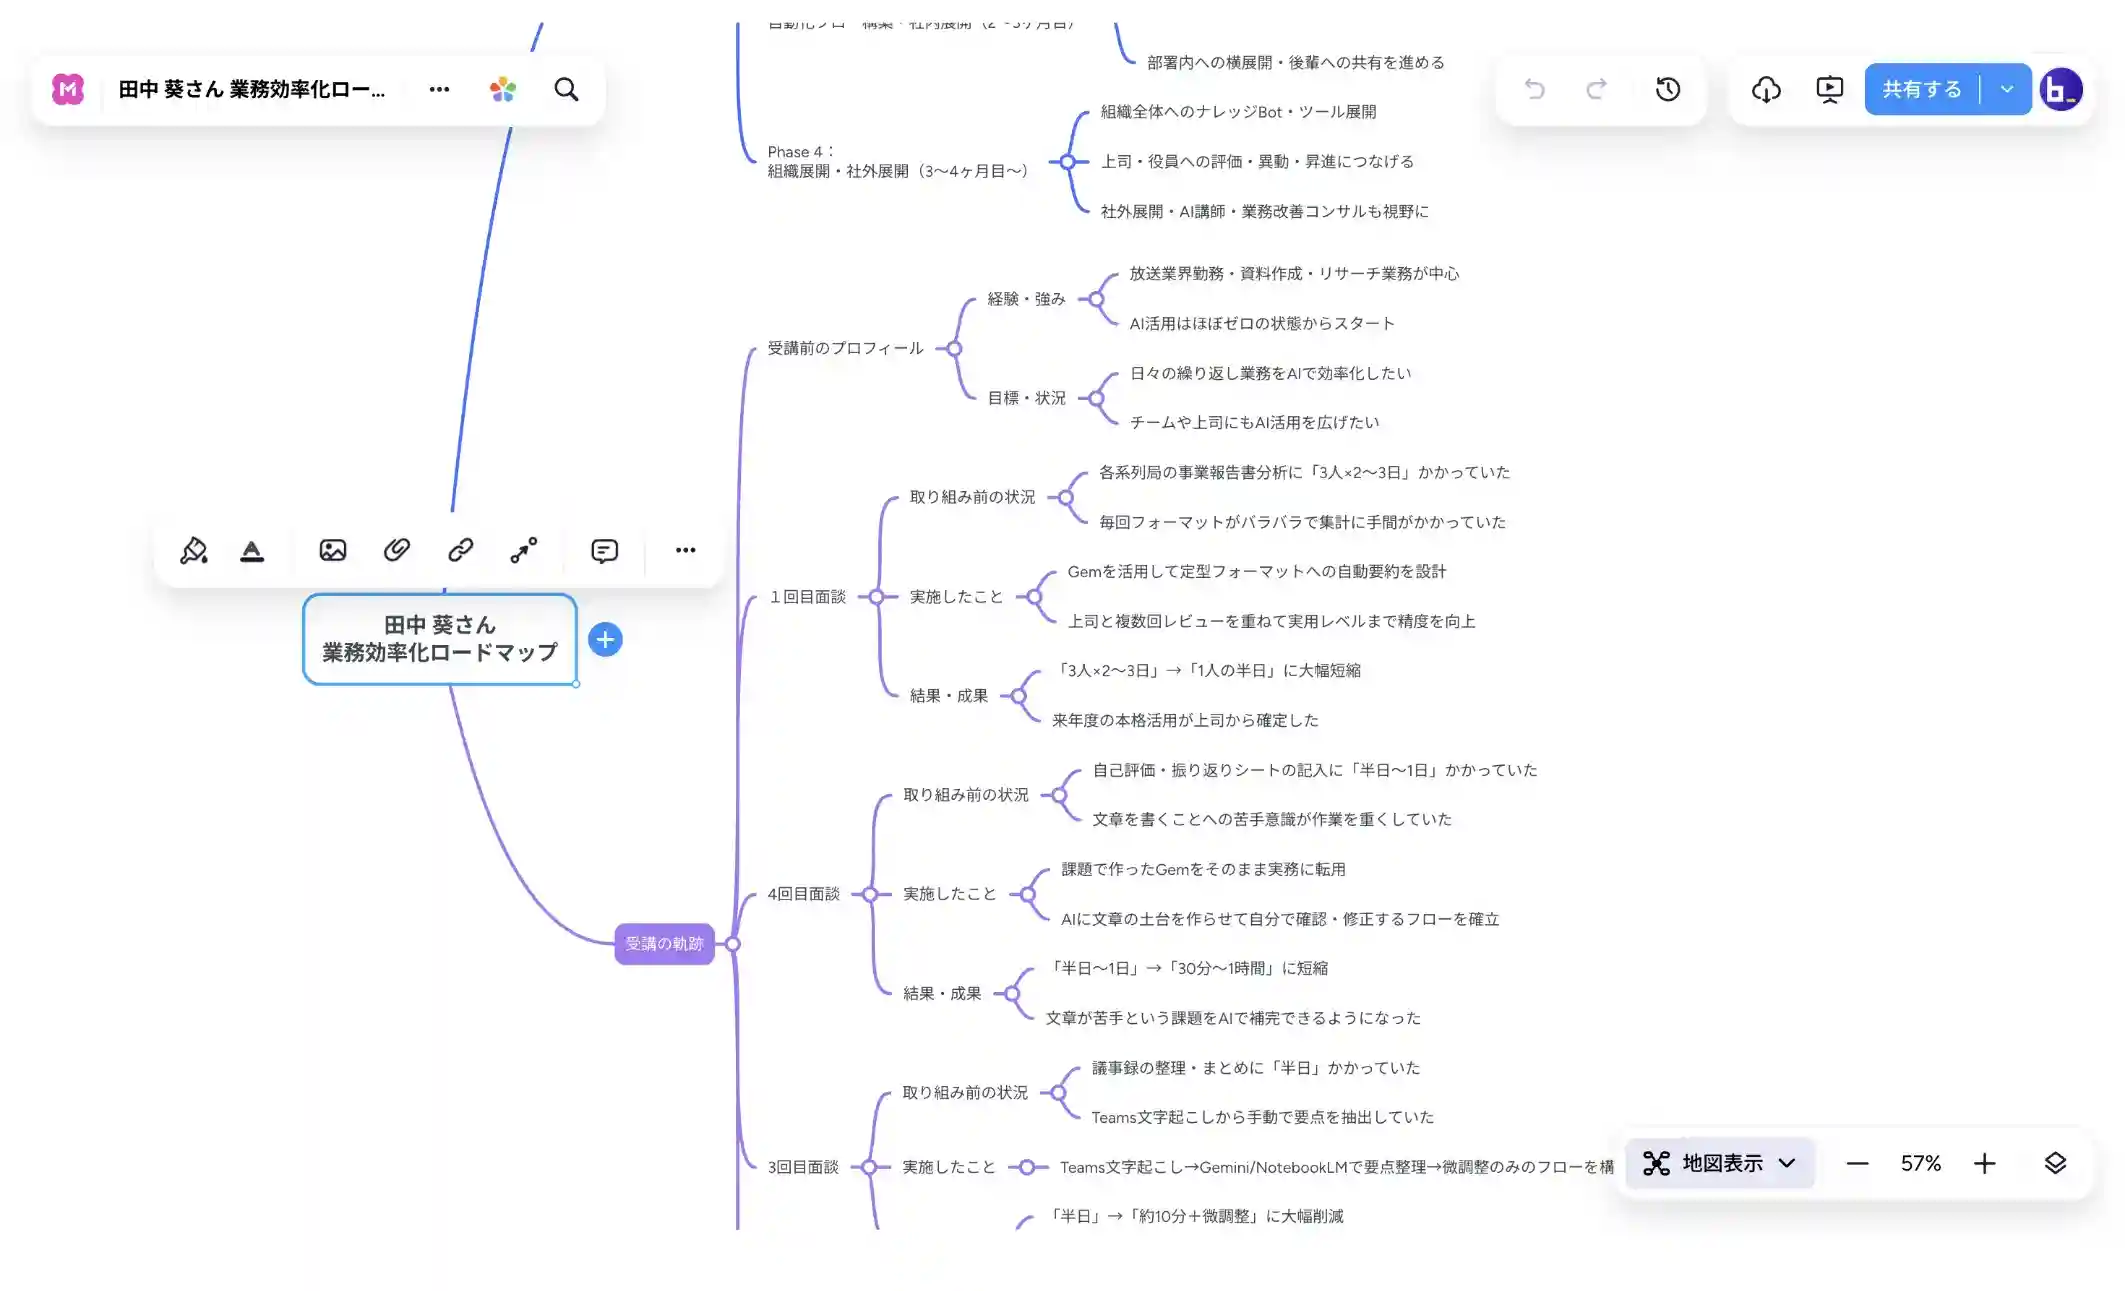Add a comment with the speech bubble icon
This screenshot has height=1291, width=2125.
[604, 550]
